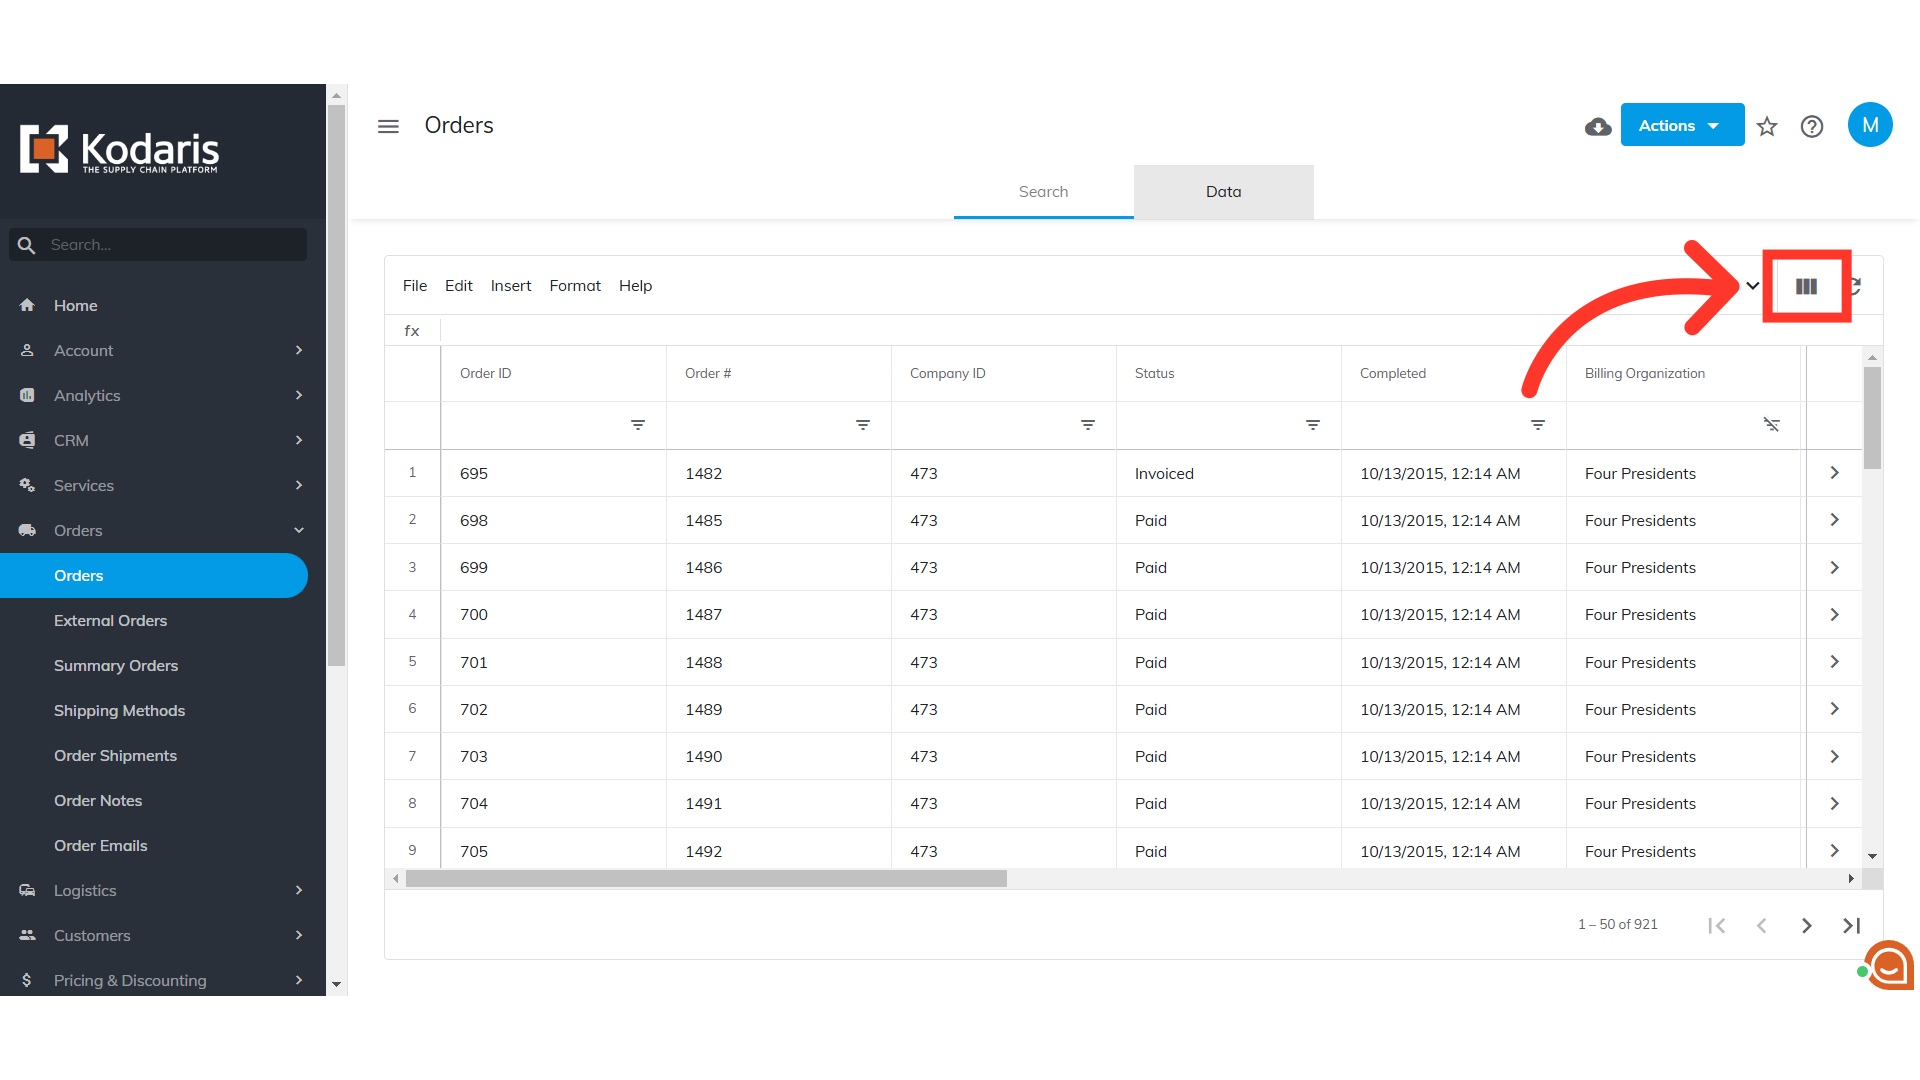Open the help question mark icon
1920x1080 pixels.
tap(1812, 127)
